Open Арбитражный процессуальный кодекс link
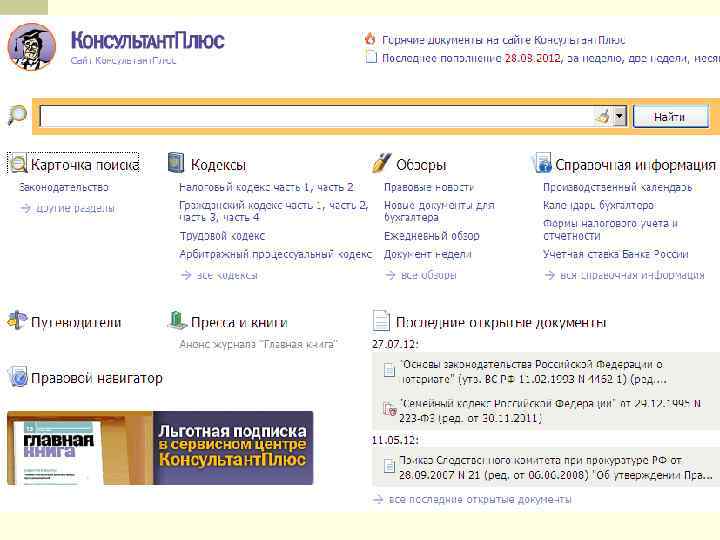The image size is (720, 540). point(276,254)
